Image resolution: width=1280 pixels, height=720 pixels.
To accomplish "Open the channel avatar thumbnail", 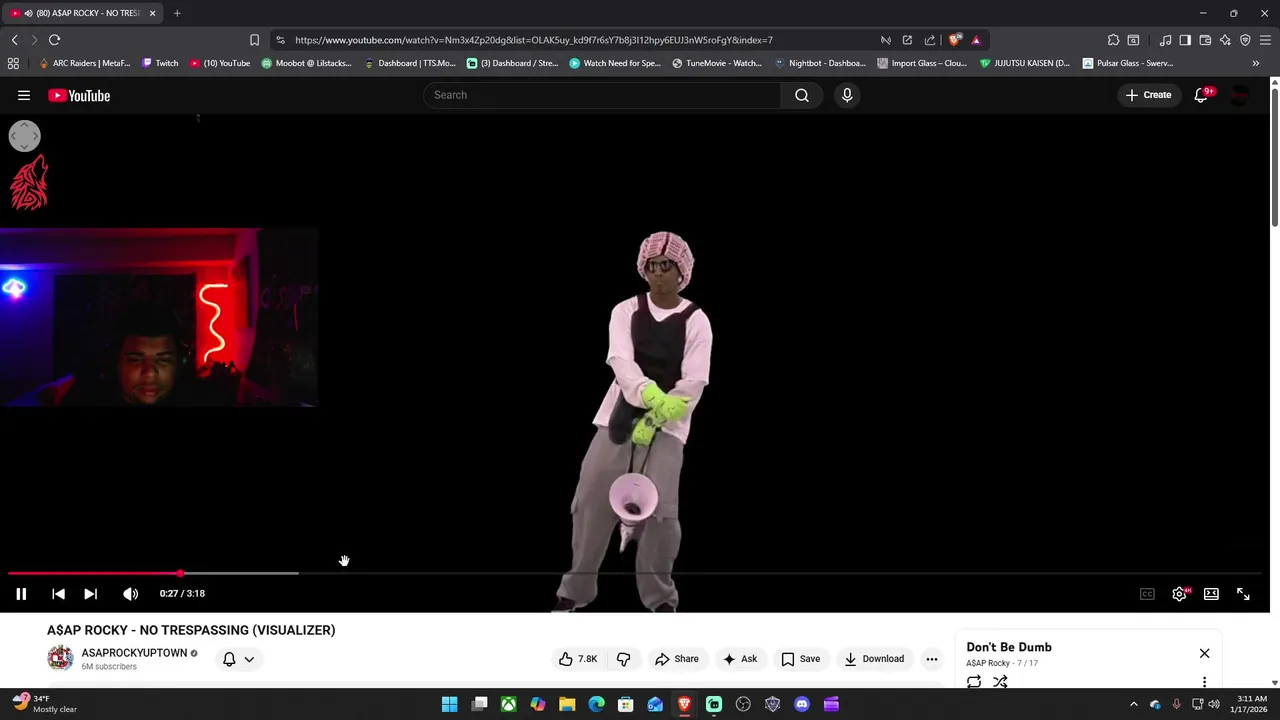I will point(60,658).
